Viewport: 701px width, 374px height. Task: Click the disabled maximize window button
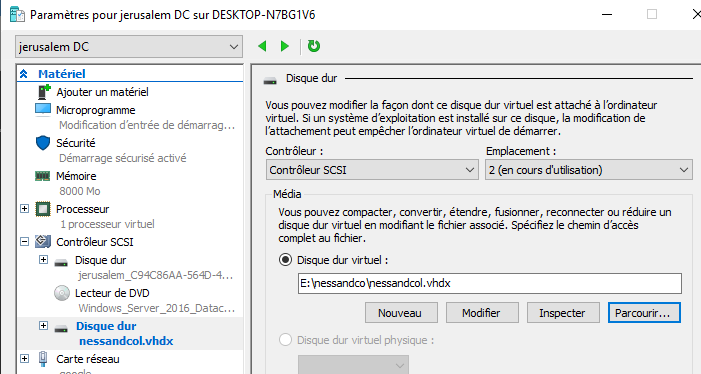[652, 14]
